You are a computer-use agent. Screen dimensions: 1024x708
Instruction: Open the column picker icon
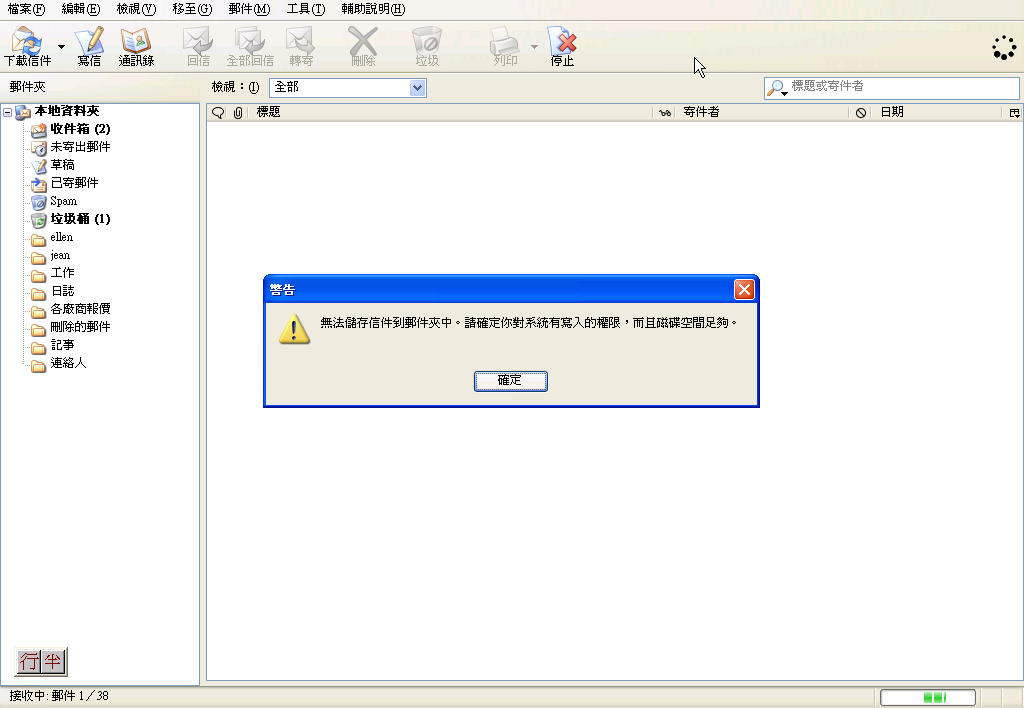click(1014, 112)
